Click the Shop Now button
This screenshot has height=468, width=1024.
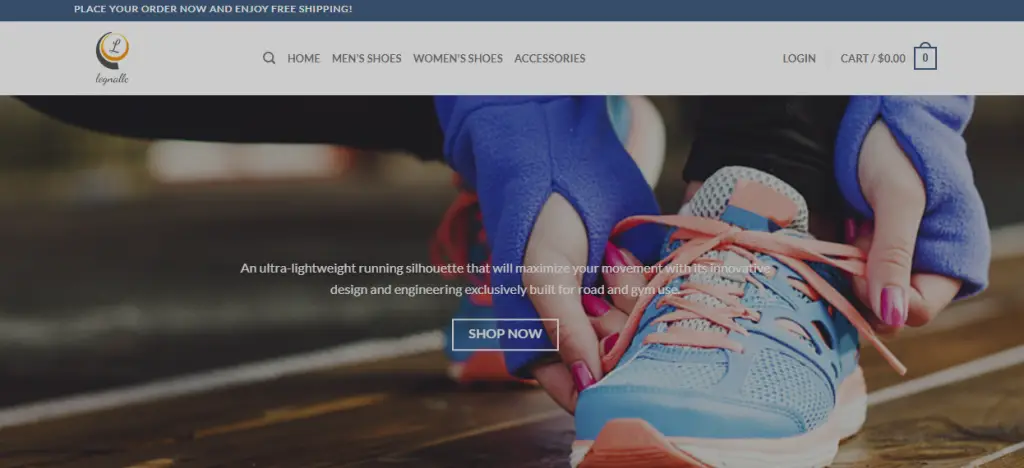coord(505,334)
